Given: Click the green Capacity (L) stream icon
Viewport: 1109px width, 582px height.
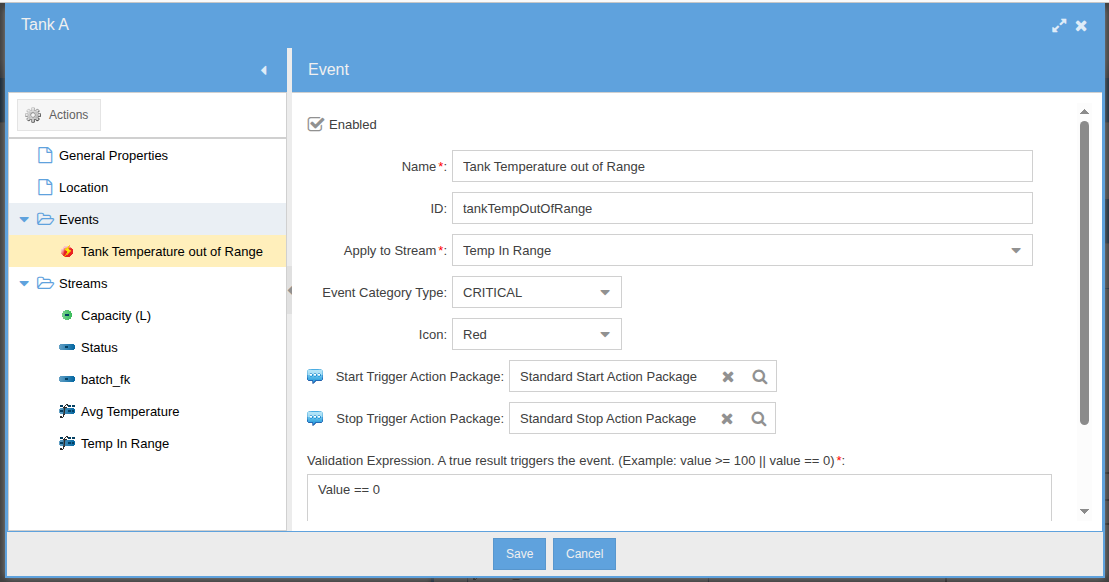Looking at the screenshot, I should tap(67, 315).
